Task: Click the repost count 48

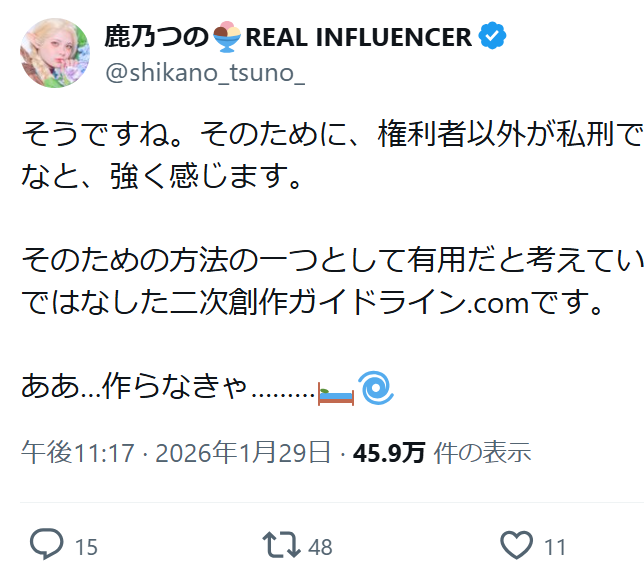Action: click(320, 547)
